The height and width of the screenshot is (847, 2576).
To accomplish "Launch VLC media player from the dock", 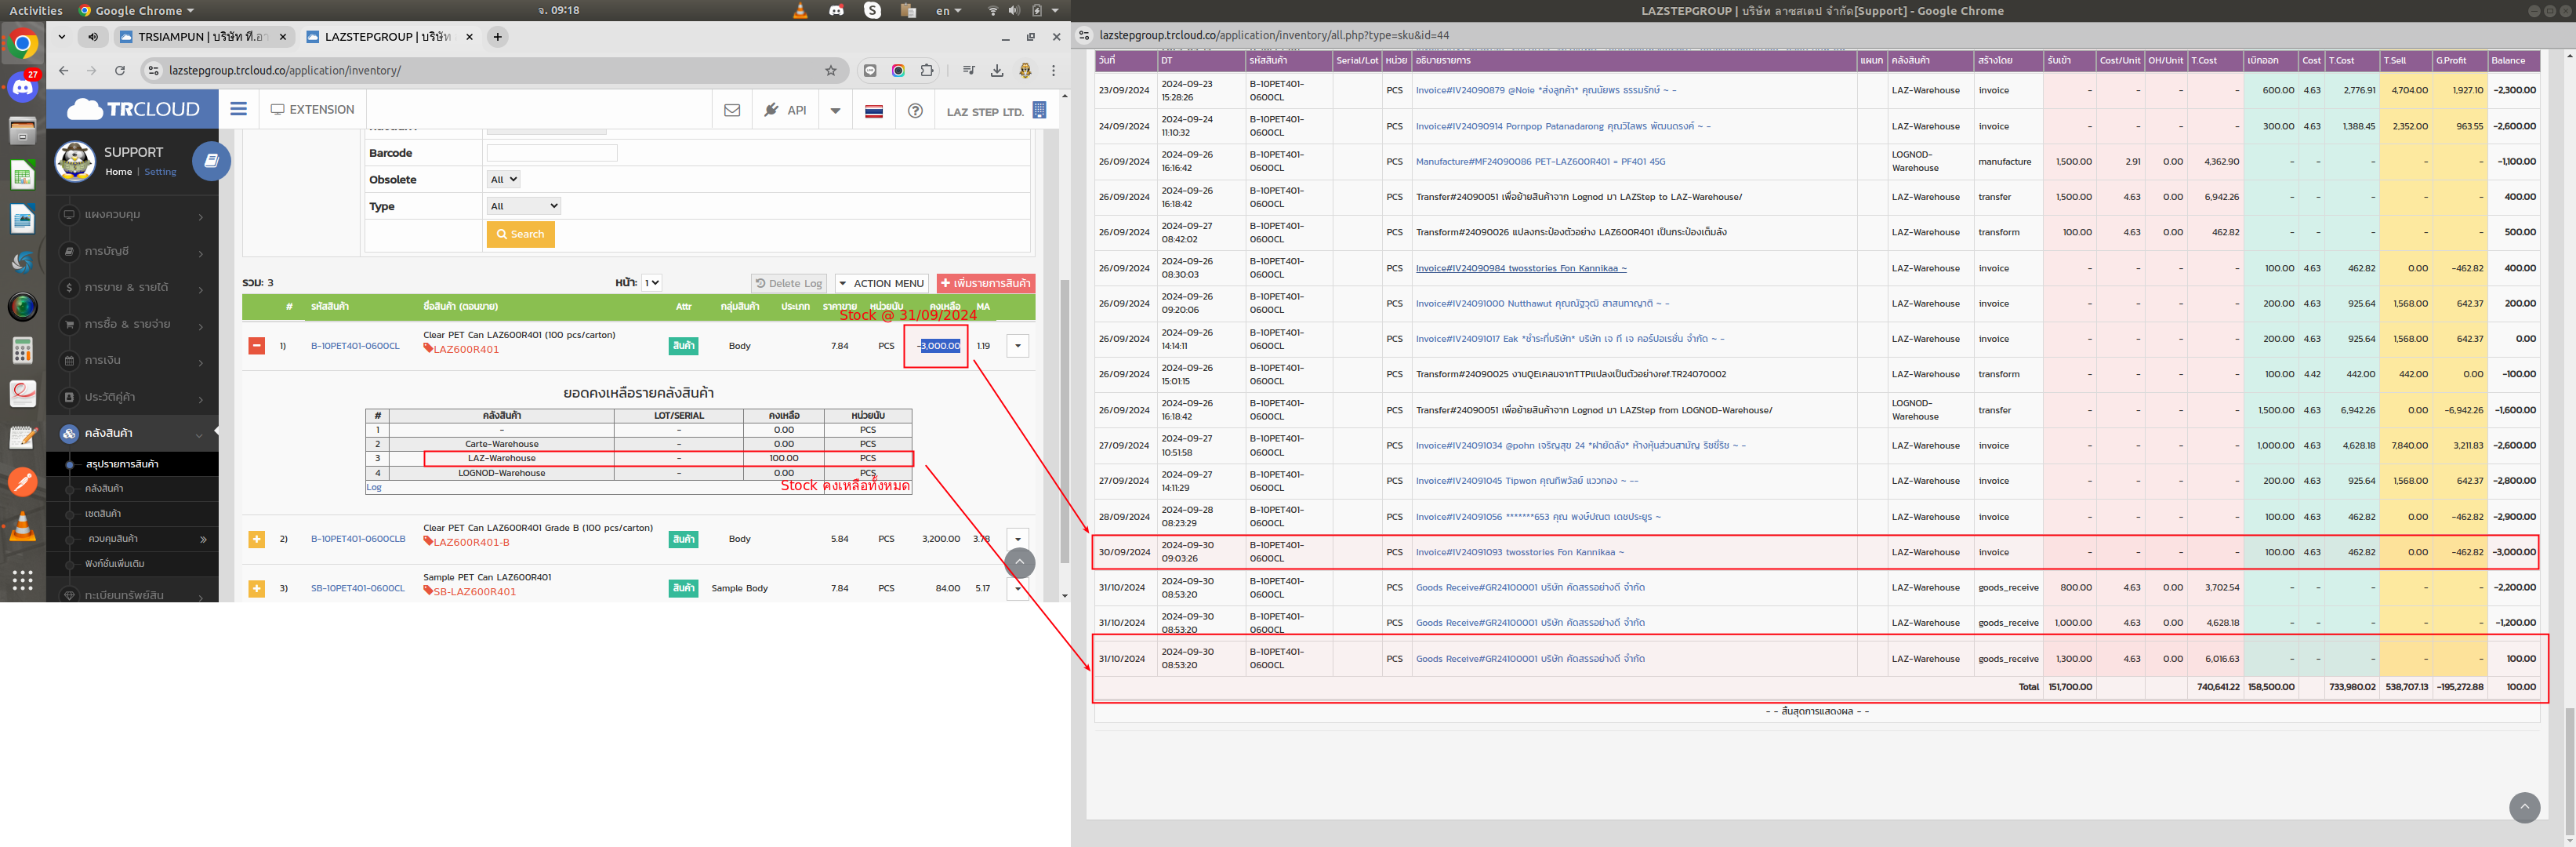I will pyautogui.click(x=22, y=527).
